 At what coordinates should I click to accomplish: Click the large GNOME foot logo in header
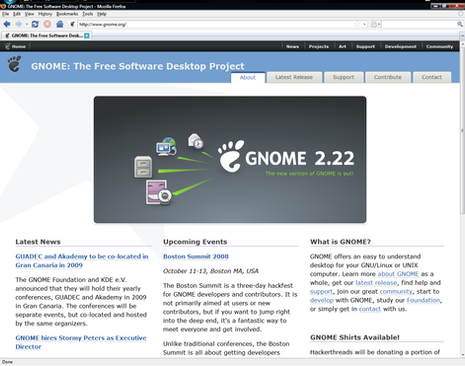[14, 64]
